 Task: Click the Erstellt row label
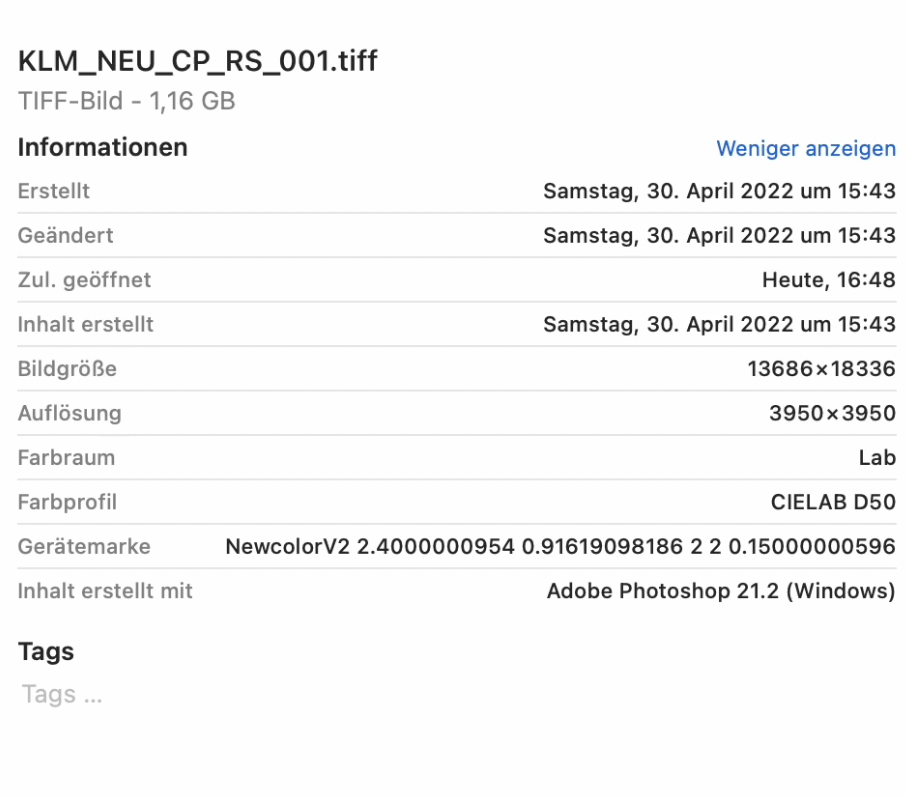tap(54, 191)
